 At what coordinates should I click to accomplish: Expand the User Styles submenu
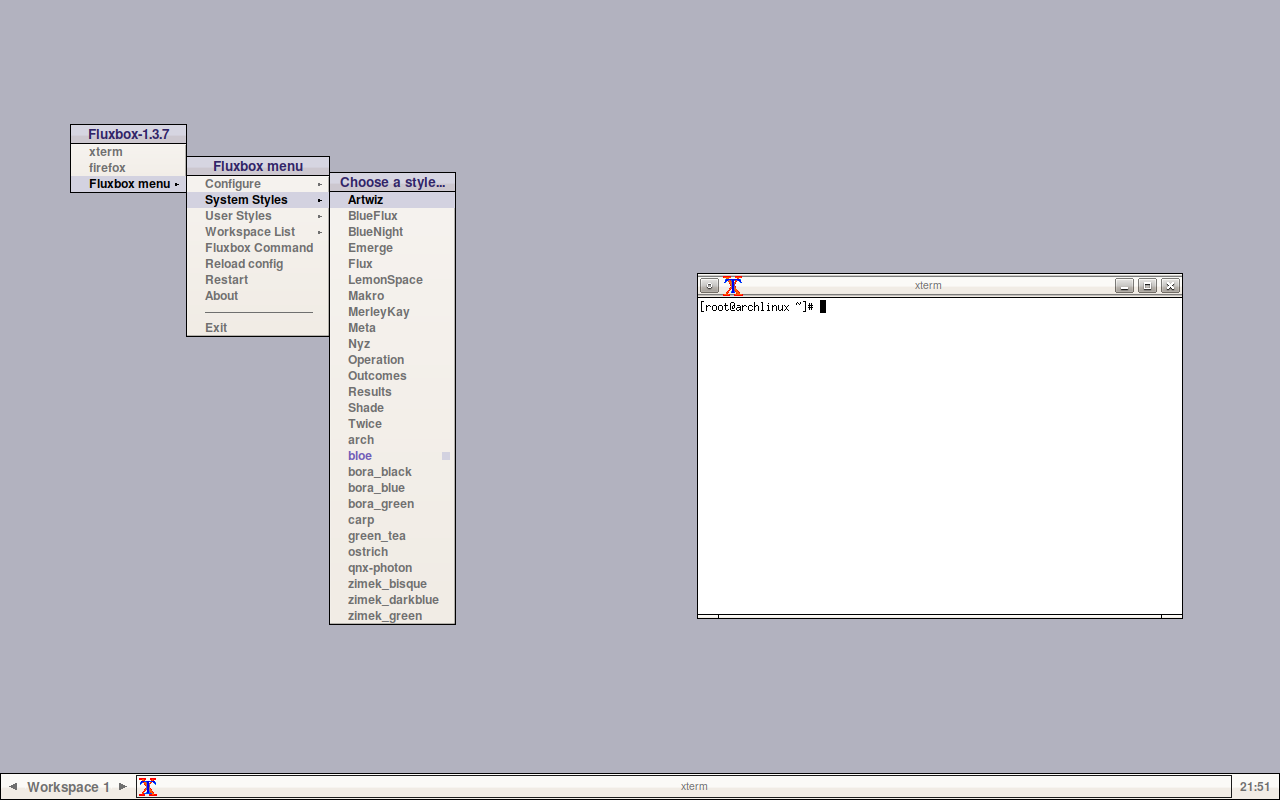click(258, 216)
